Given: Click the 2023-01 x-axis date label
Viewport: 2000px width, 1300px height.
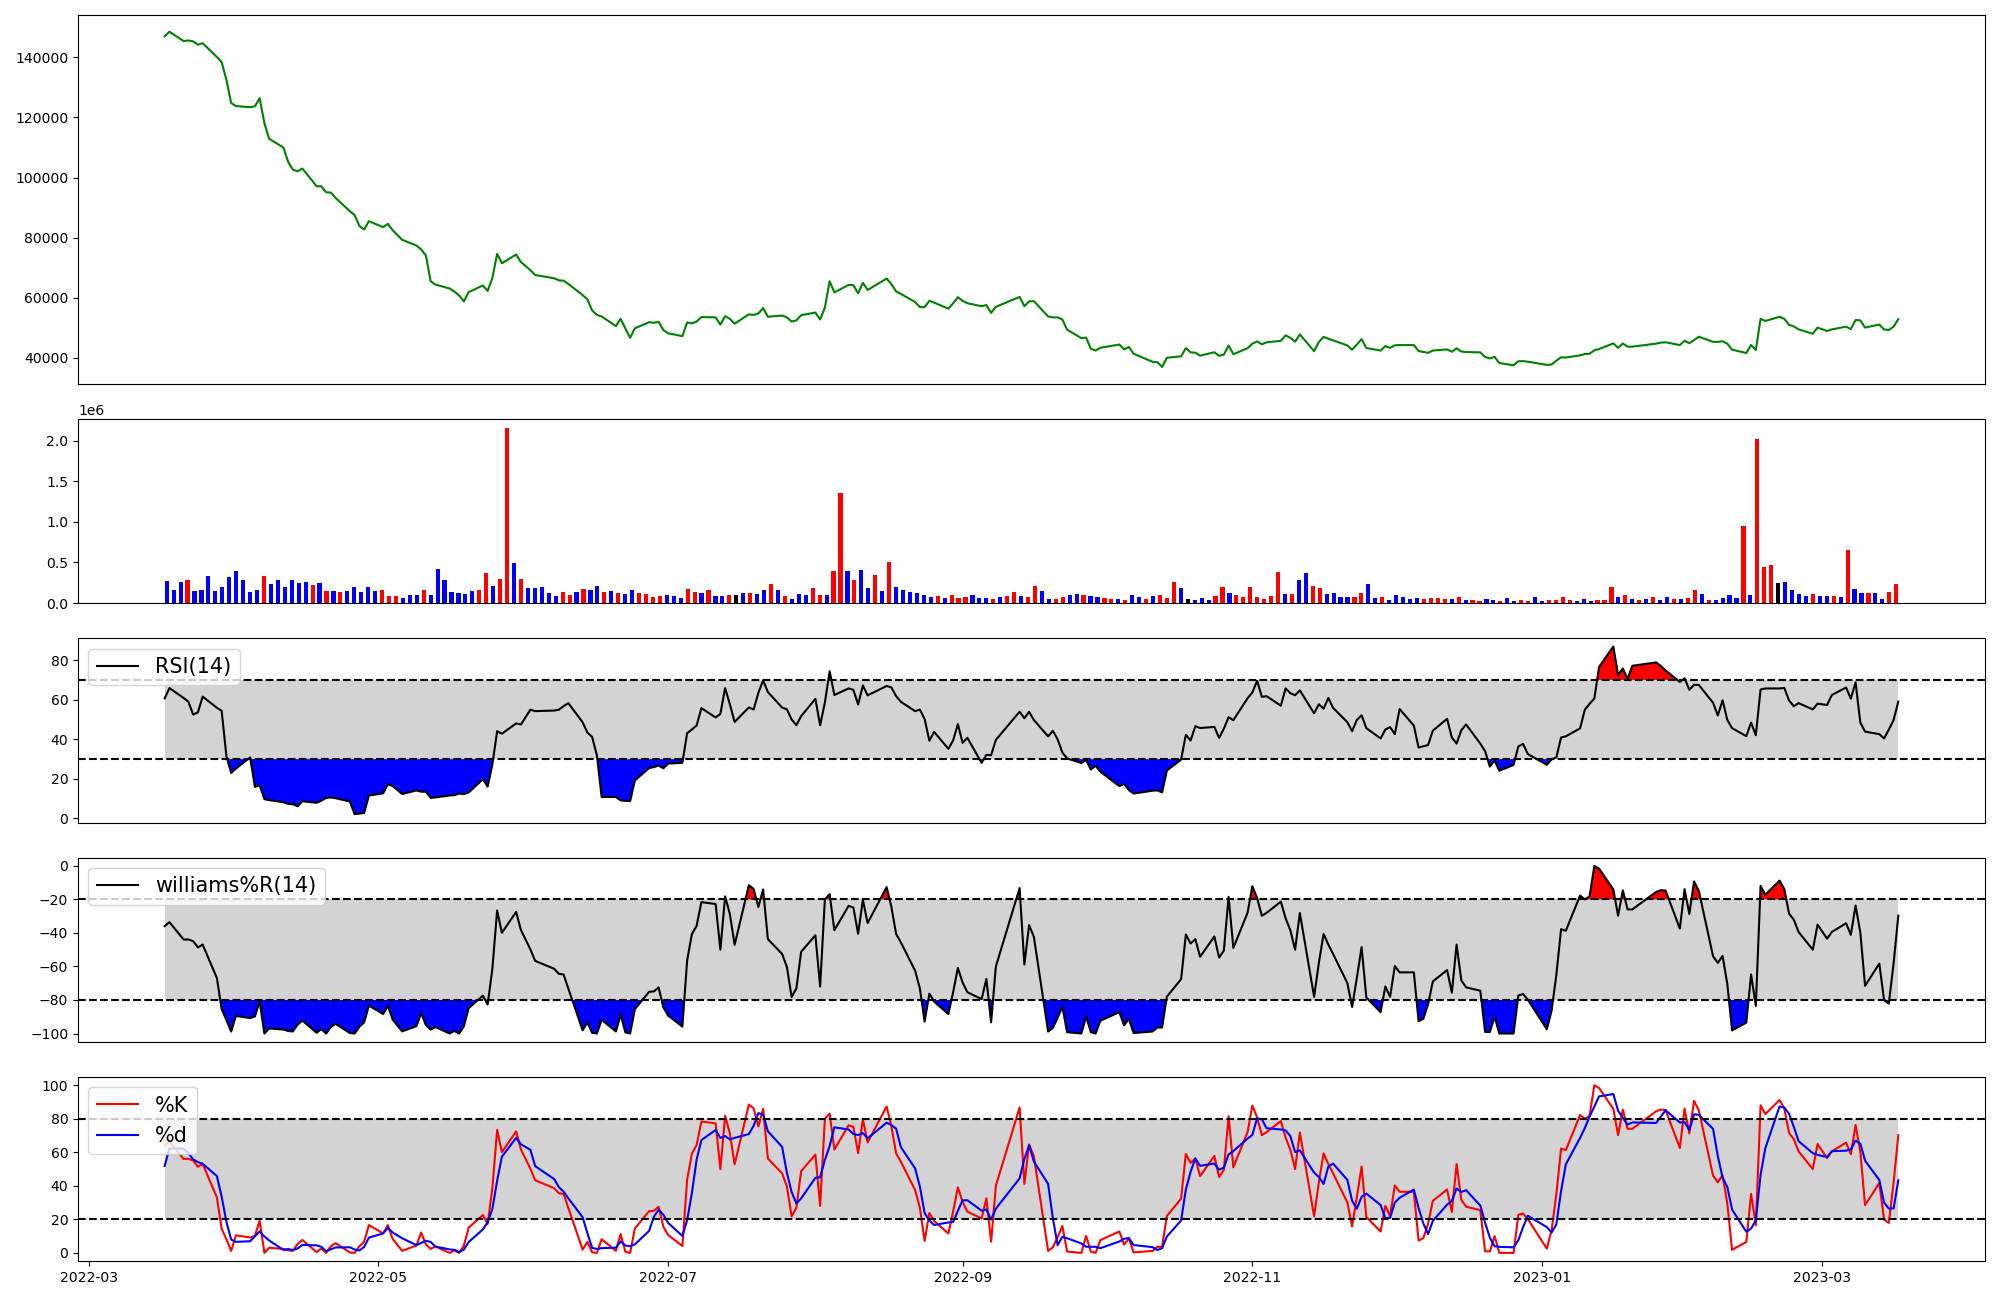Looking at the screenshot, I should click(1542, 1277).
